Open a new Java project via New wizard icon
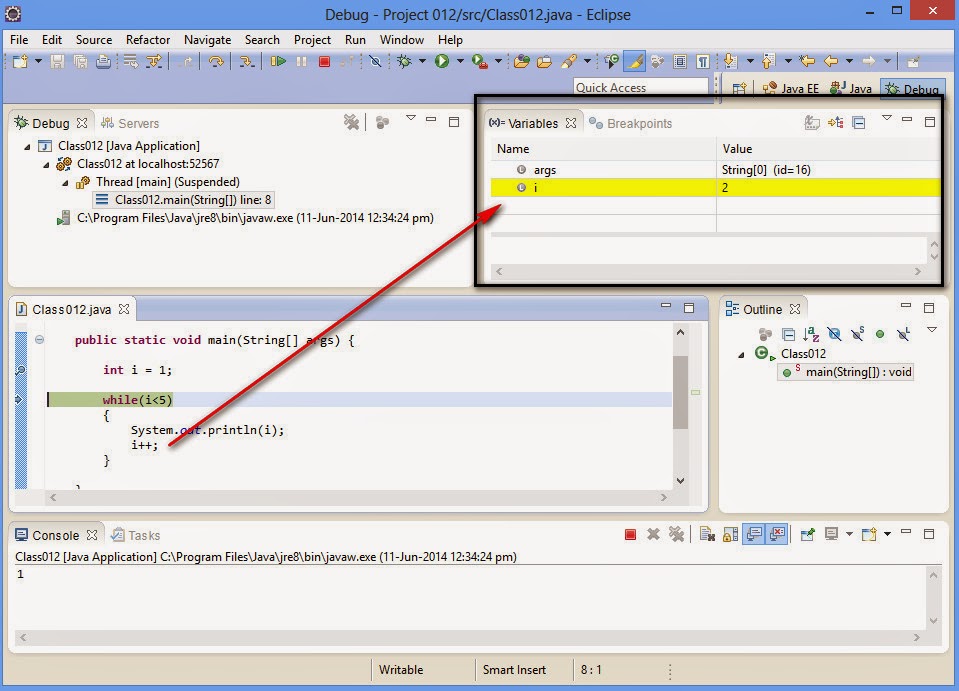The image size is (959, 691). tap(19, 61)
